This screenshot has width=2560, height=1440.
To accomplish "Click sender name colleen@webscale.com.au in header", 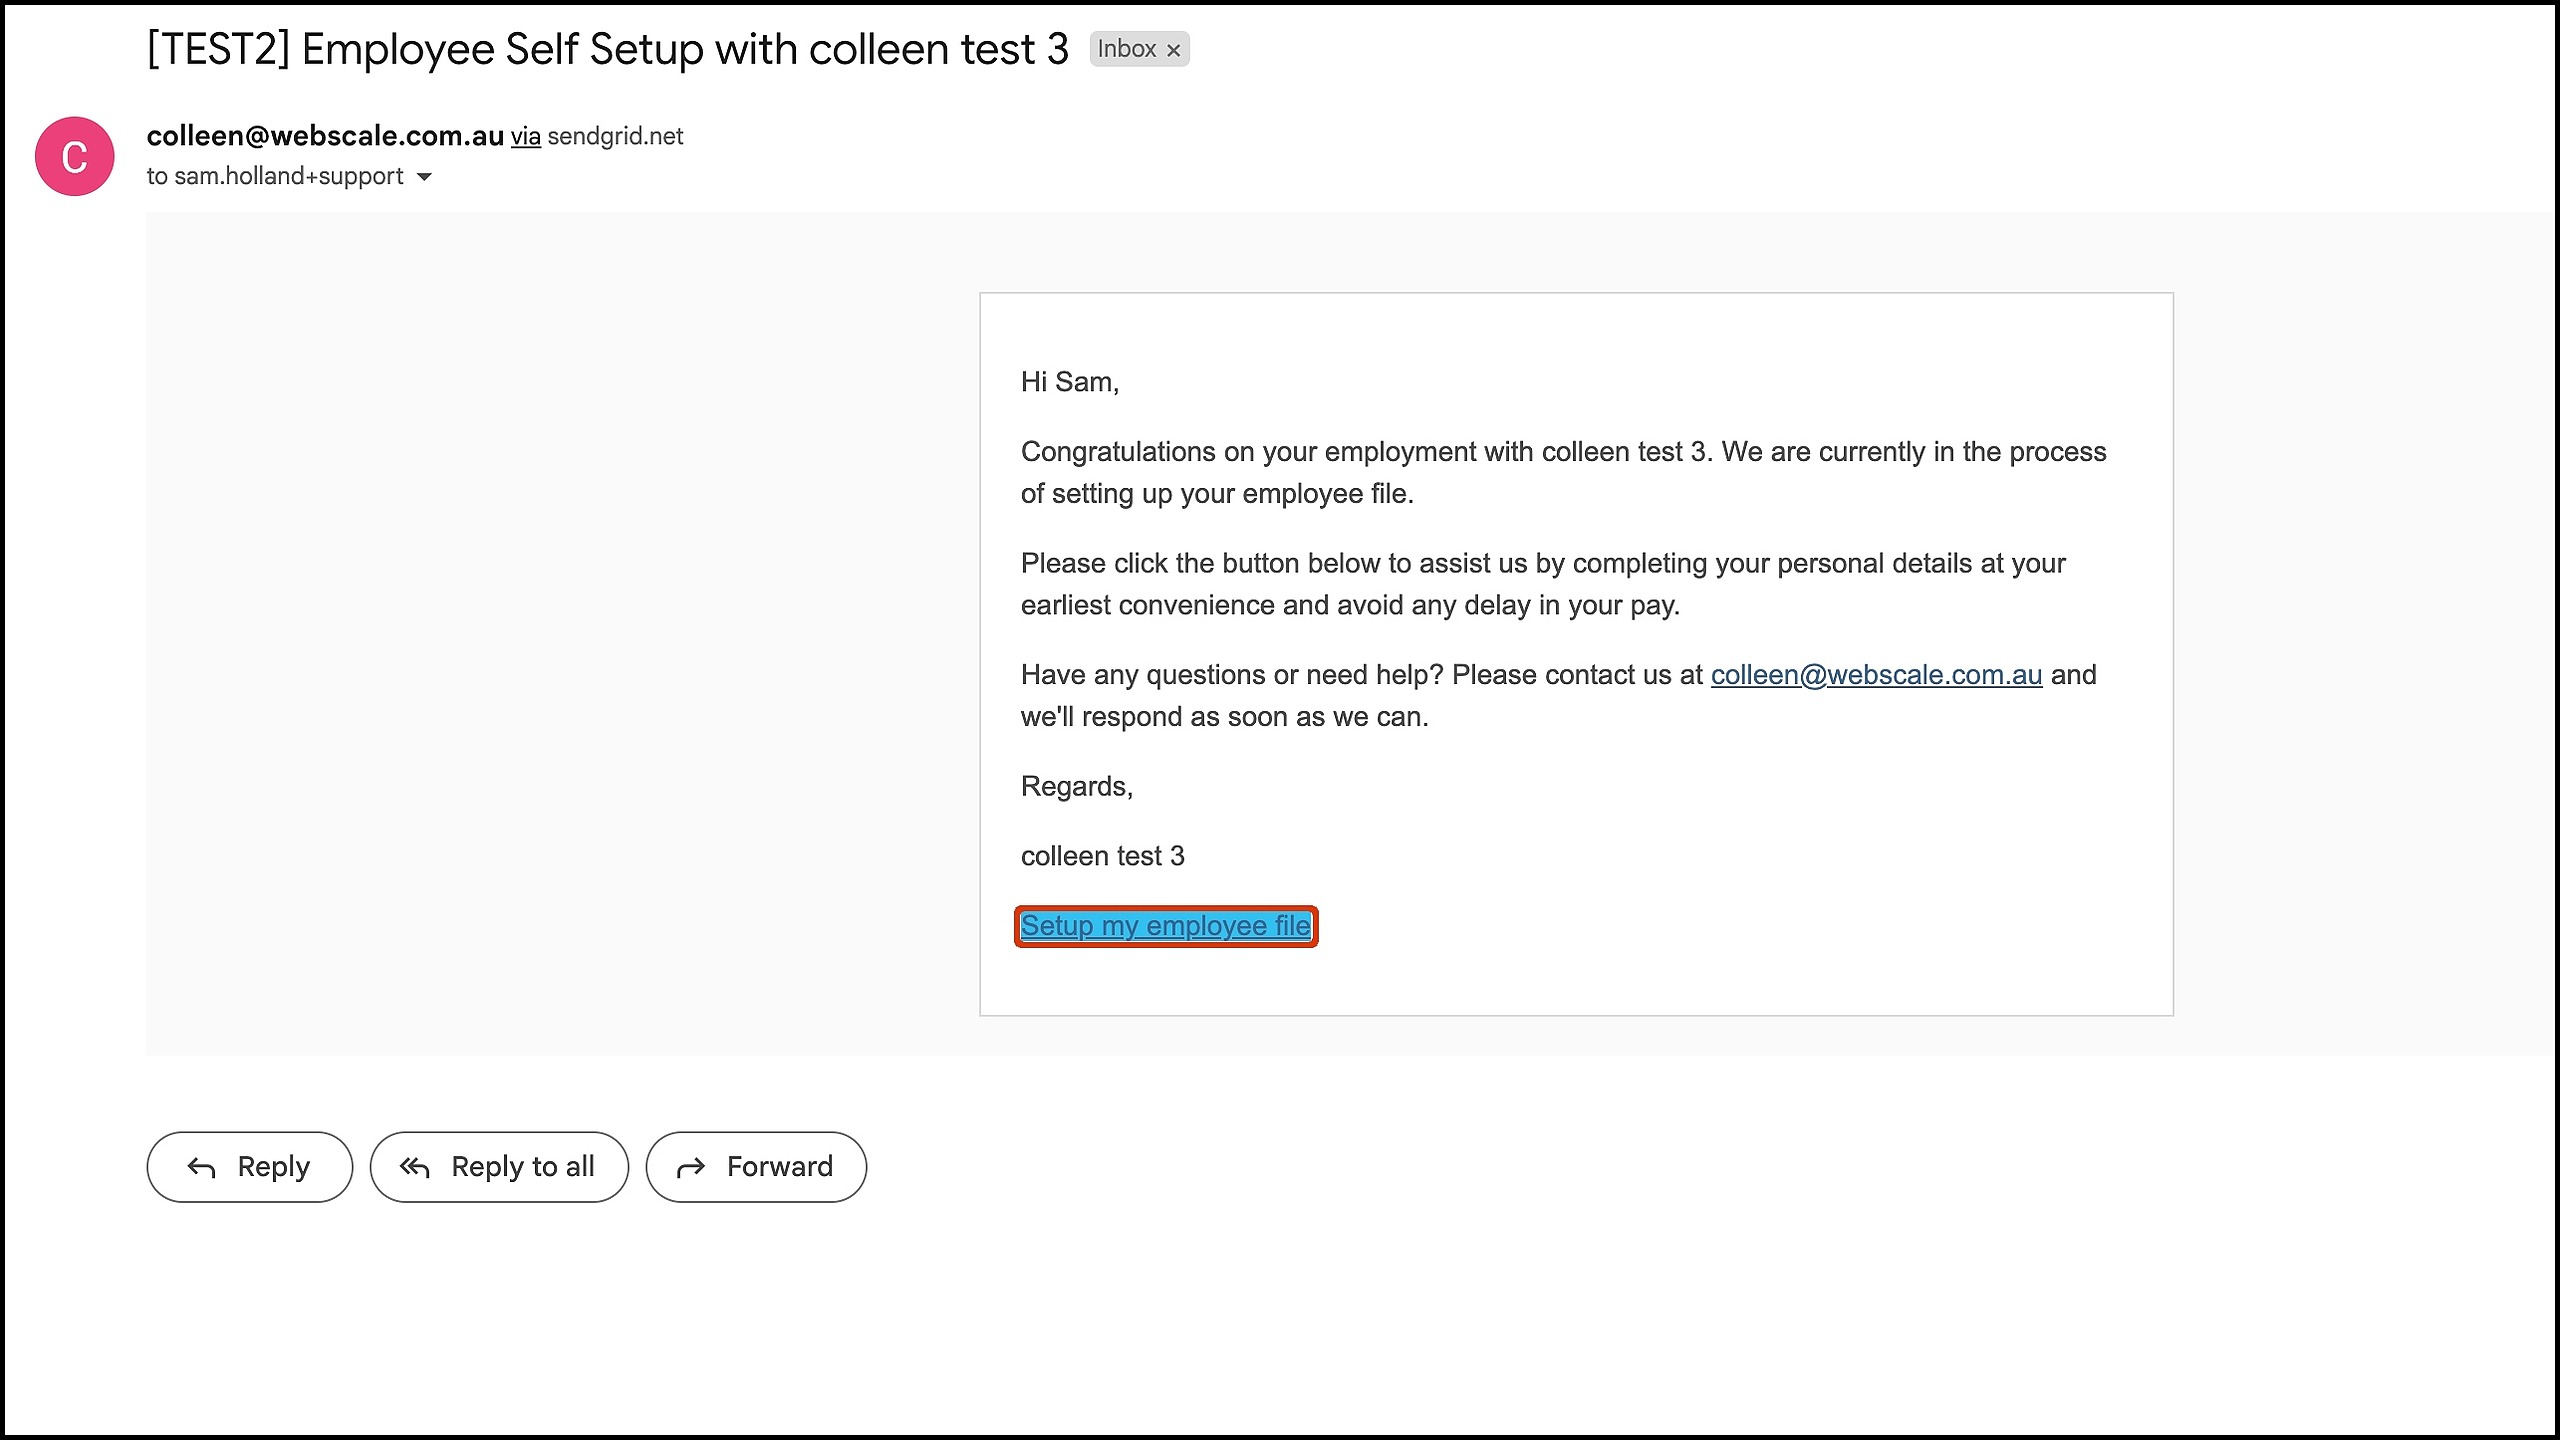I will 325,136.
